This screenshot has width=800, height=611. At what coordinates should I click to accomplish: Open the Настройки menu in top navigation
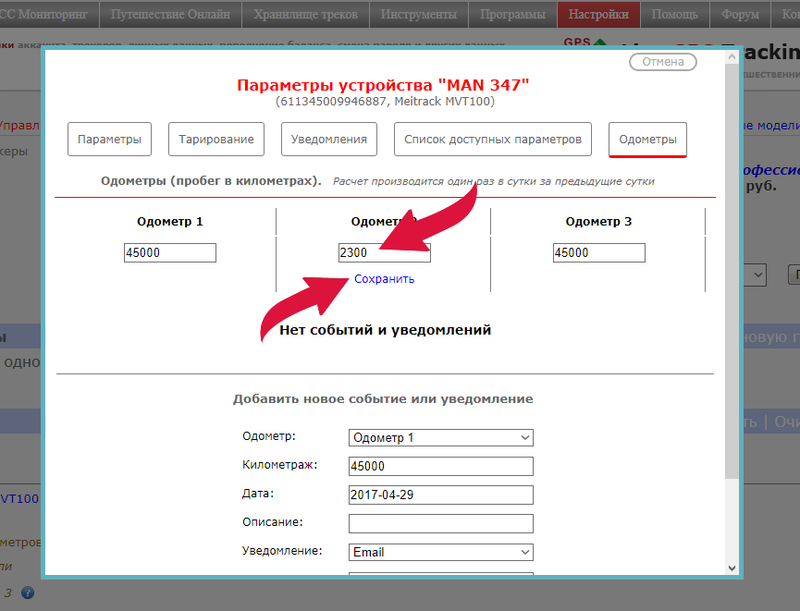599,14
